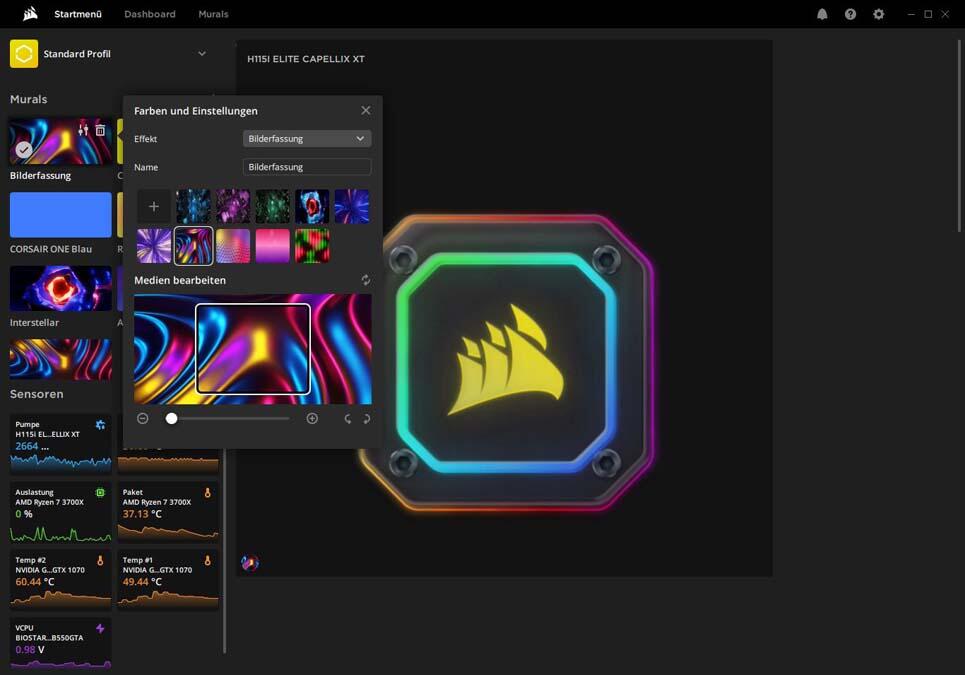Click the Auslastung value "0 %"

click(24, 514)
